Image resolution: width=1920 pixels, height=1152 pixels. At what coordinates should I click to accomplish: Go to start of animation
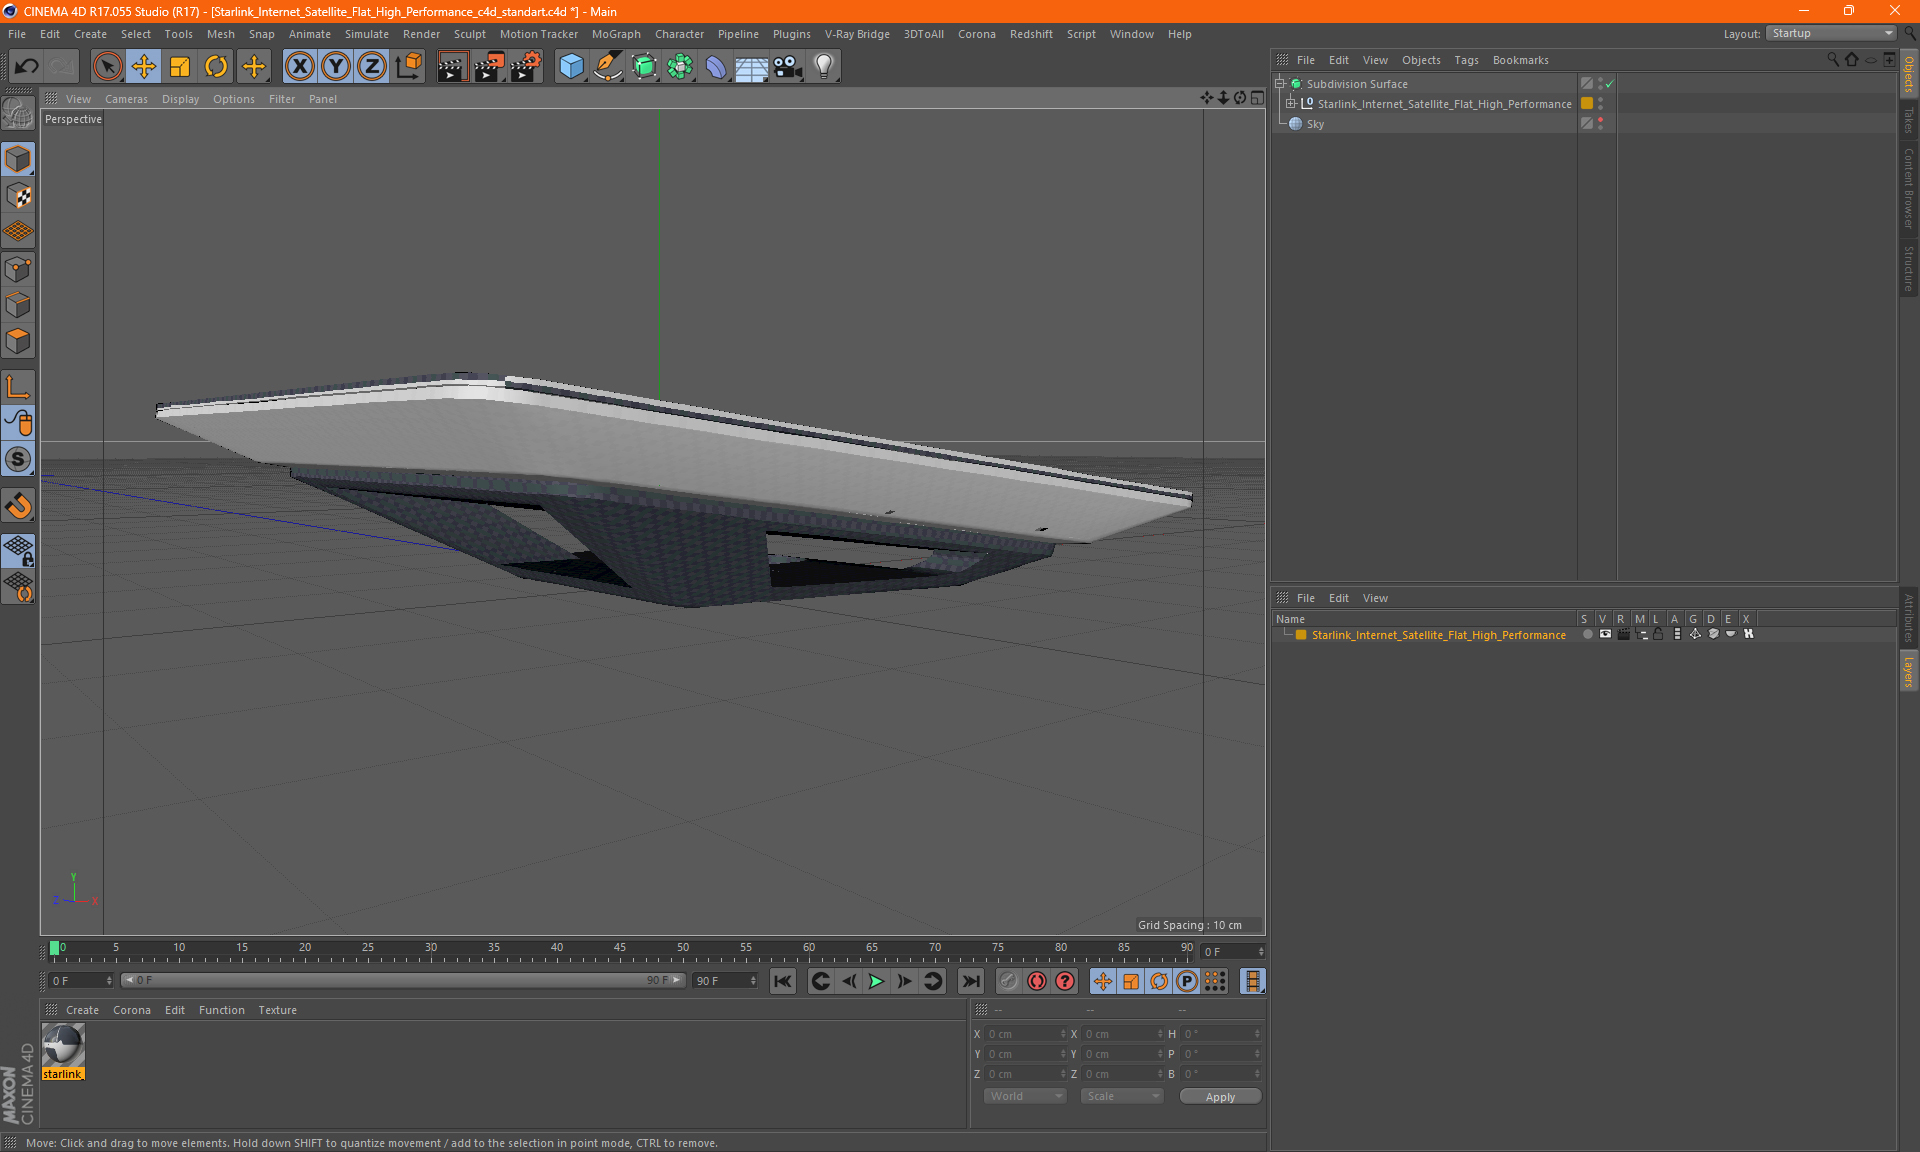tap(782, 981)
